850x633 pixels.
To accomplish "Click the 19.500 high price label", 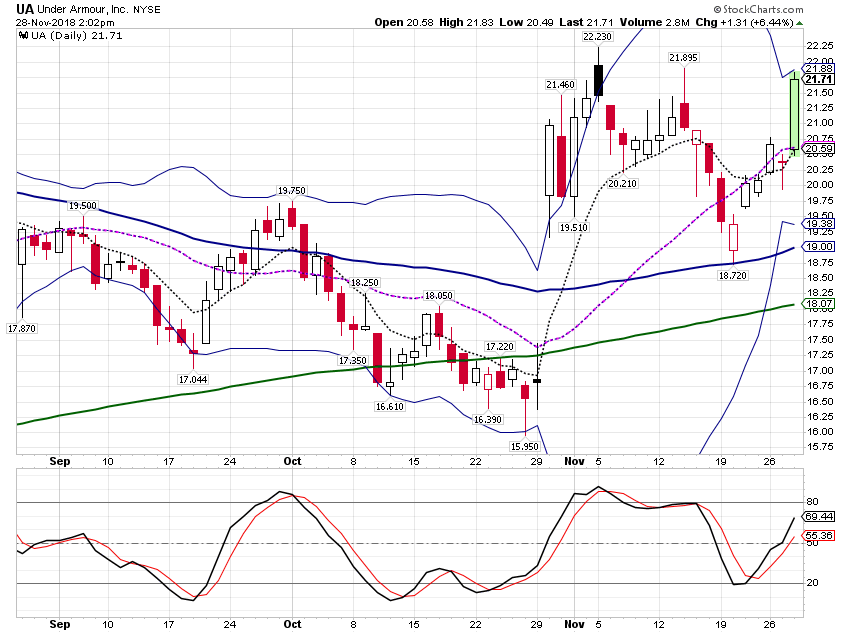I will (x=82, y=206).
